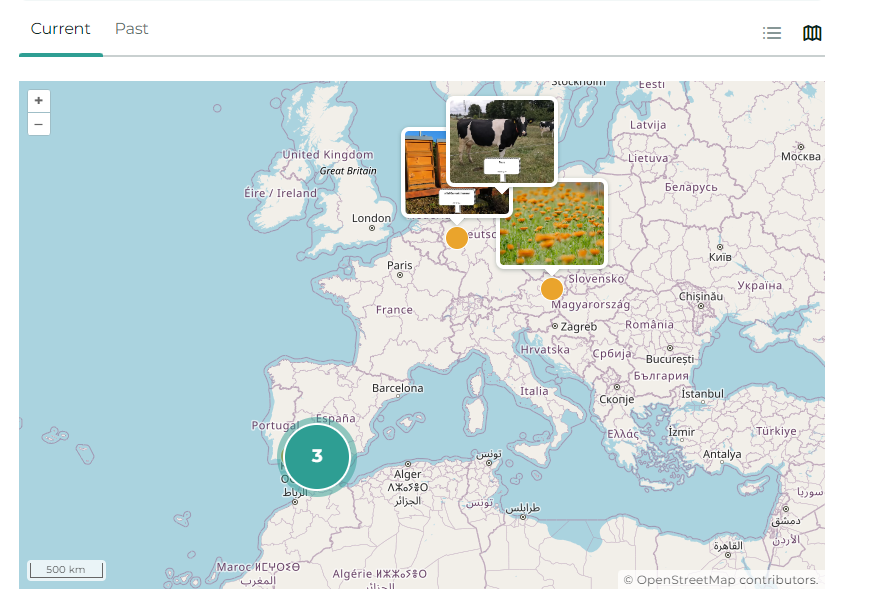Expand the cluster marker showing 3

(x=317, y=456)
